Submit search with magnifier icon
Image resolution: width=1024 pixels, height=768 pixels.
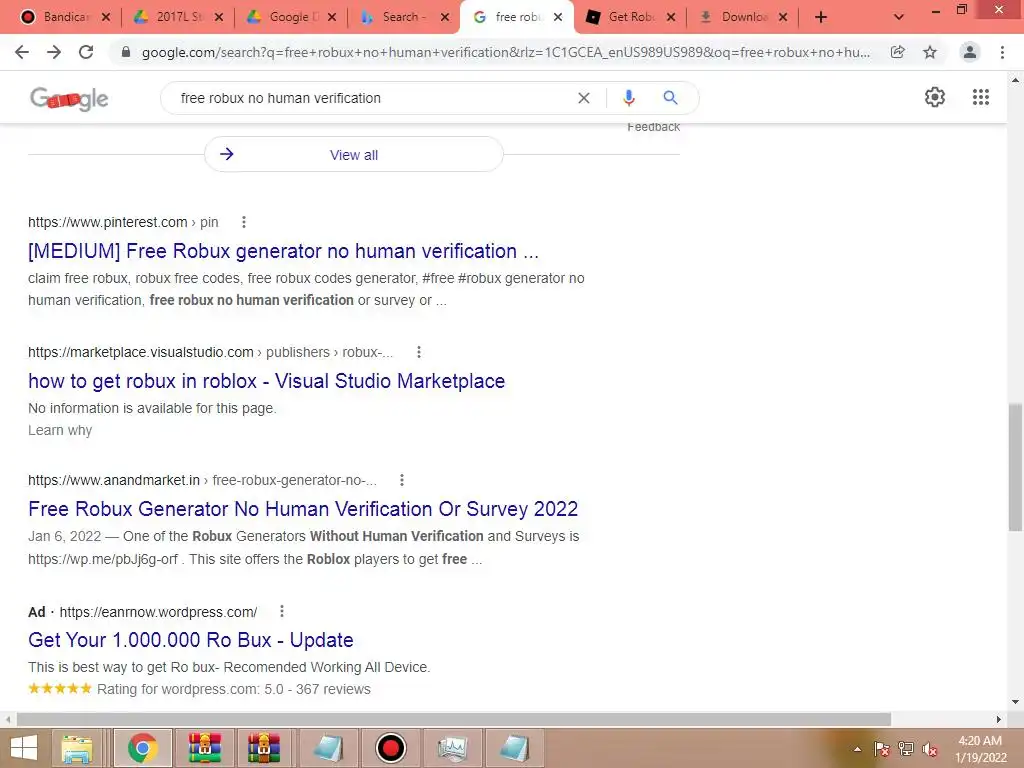[x=670, y=98]
